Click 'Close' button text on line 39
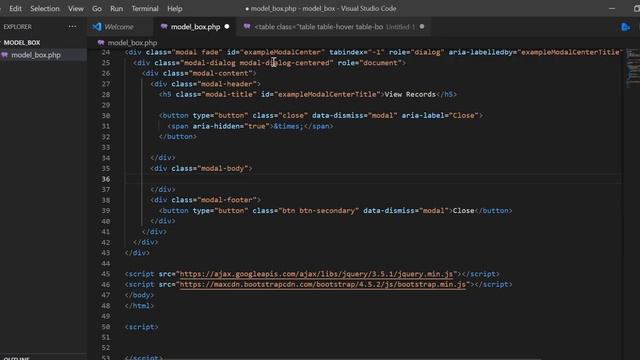The width and height of the screenshot is (640, 360). pyautogui.click(x=463, y=211)
